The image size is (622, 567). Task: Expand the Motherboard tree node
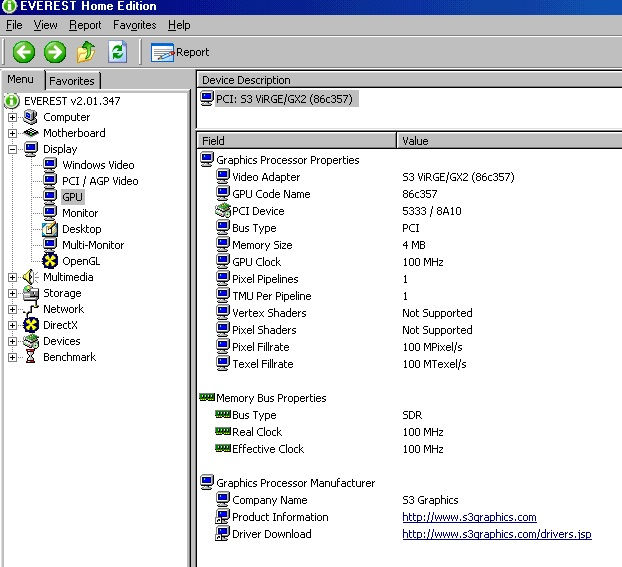pos(12,133)
